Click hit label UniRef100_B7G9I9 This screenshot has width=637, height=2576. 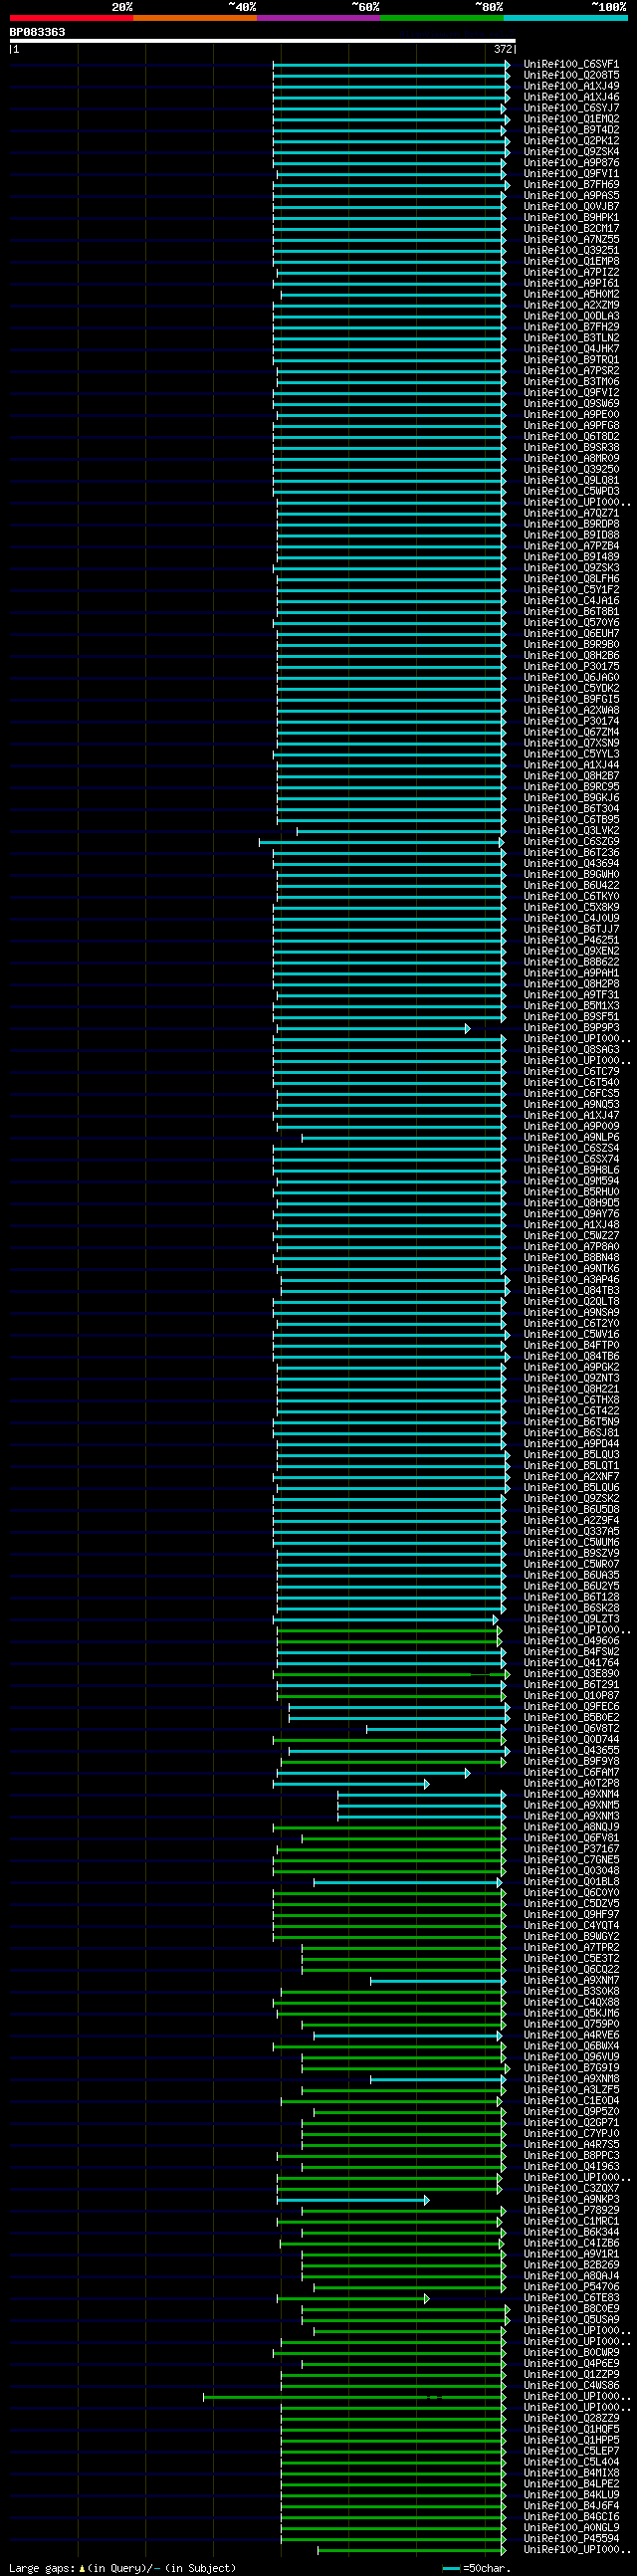pyautogui.click(x=571, y=2068)
